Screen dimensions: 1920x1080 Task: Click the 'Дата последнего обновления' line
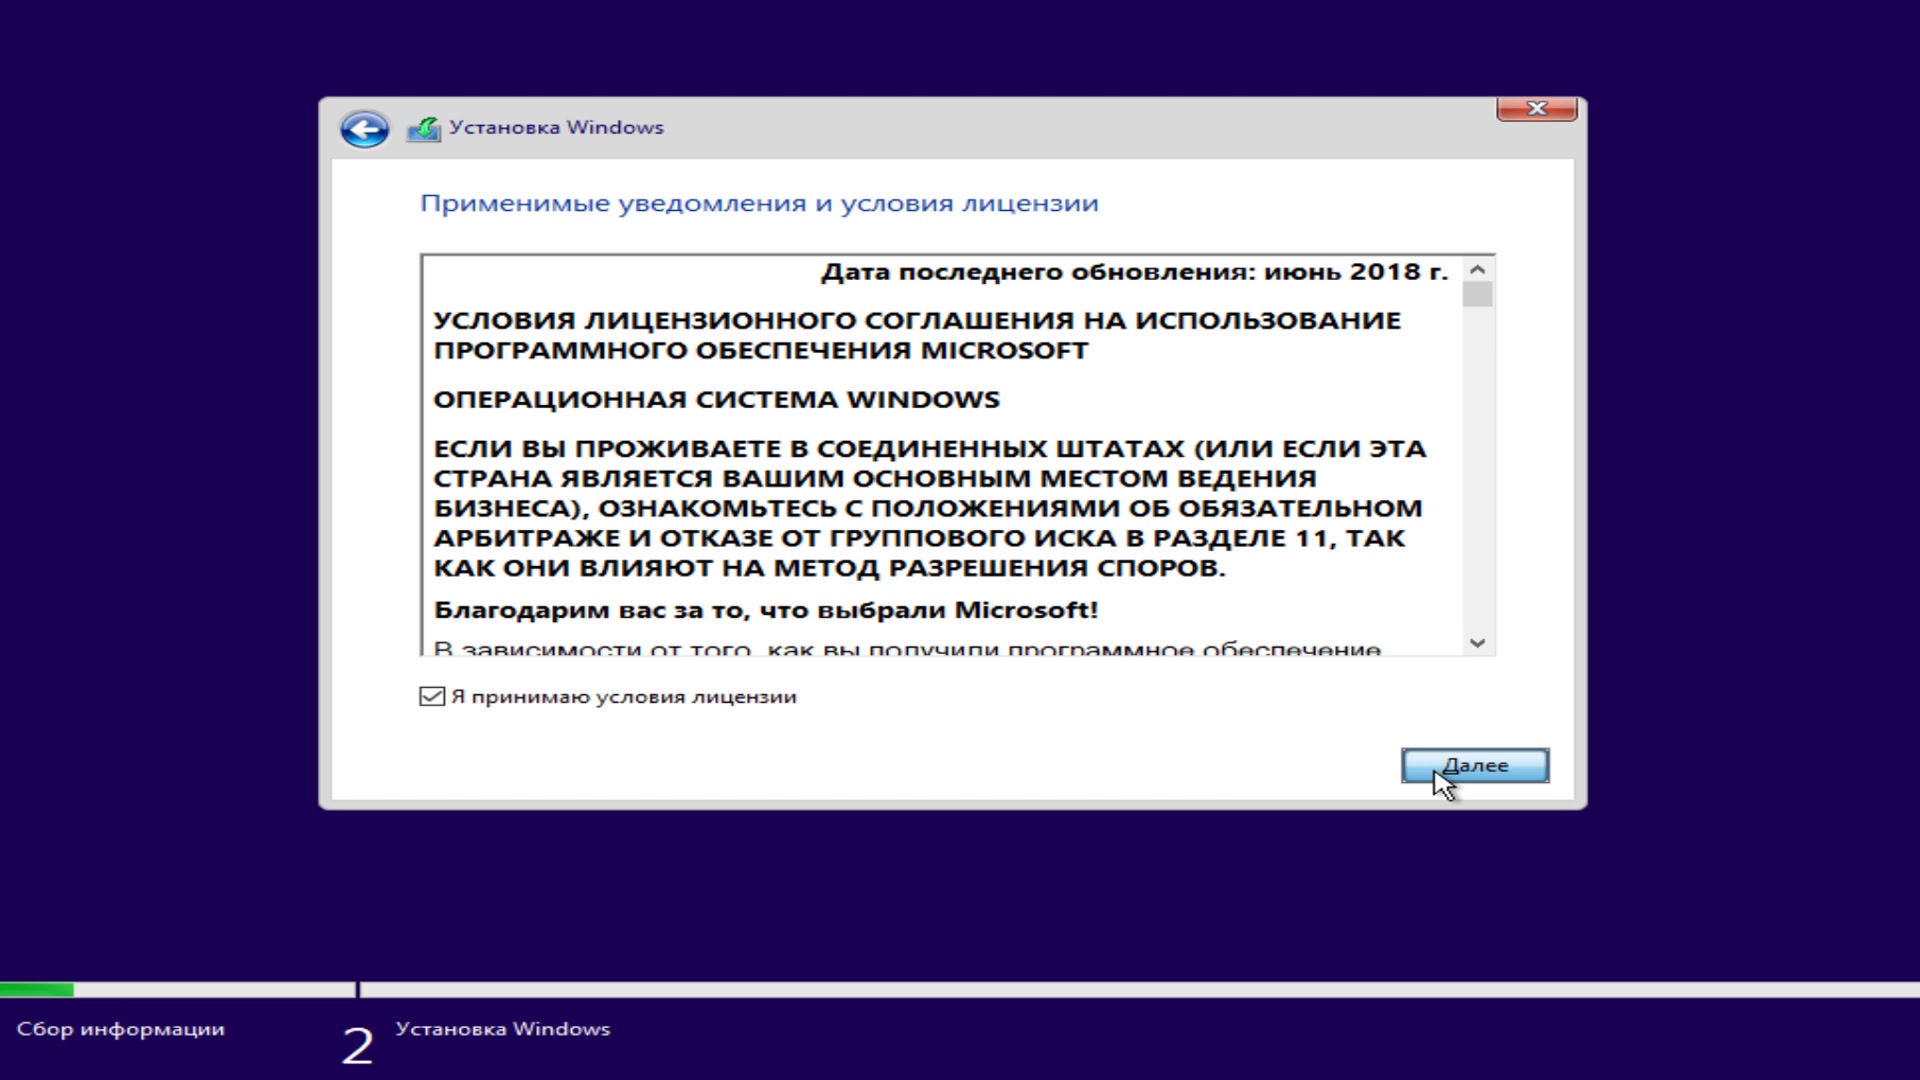[x=1134, y=272]
